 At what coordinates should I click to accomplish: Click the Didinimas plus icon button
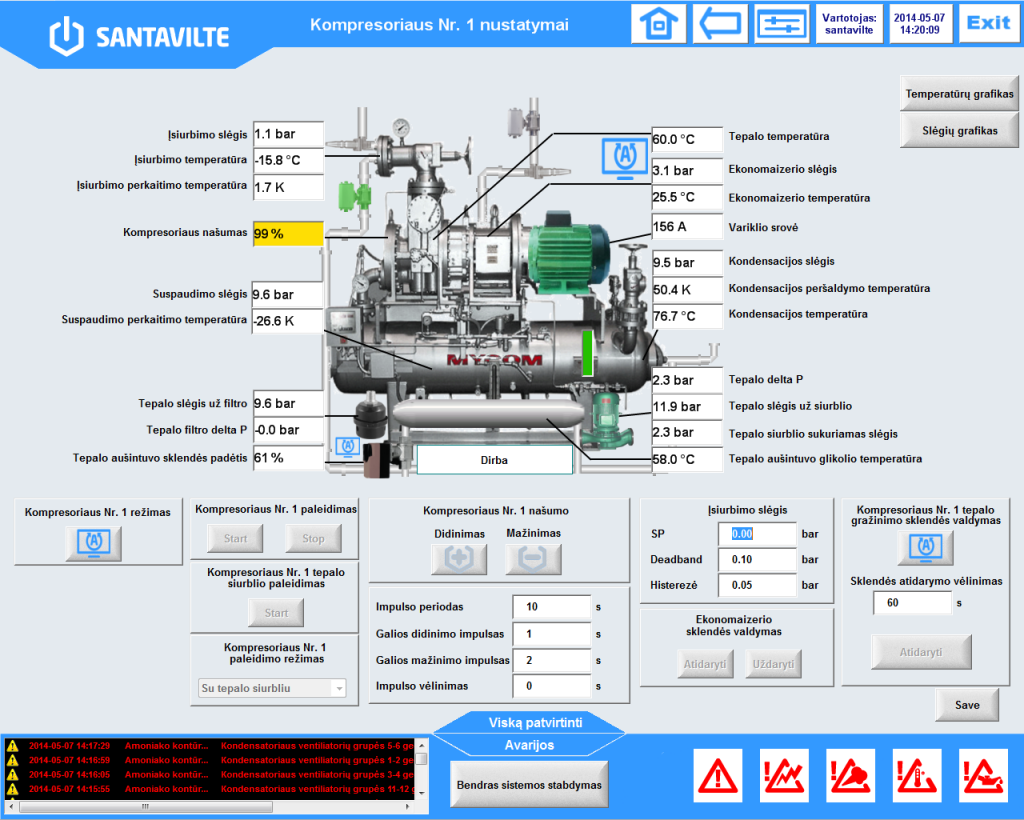459,559
